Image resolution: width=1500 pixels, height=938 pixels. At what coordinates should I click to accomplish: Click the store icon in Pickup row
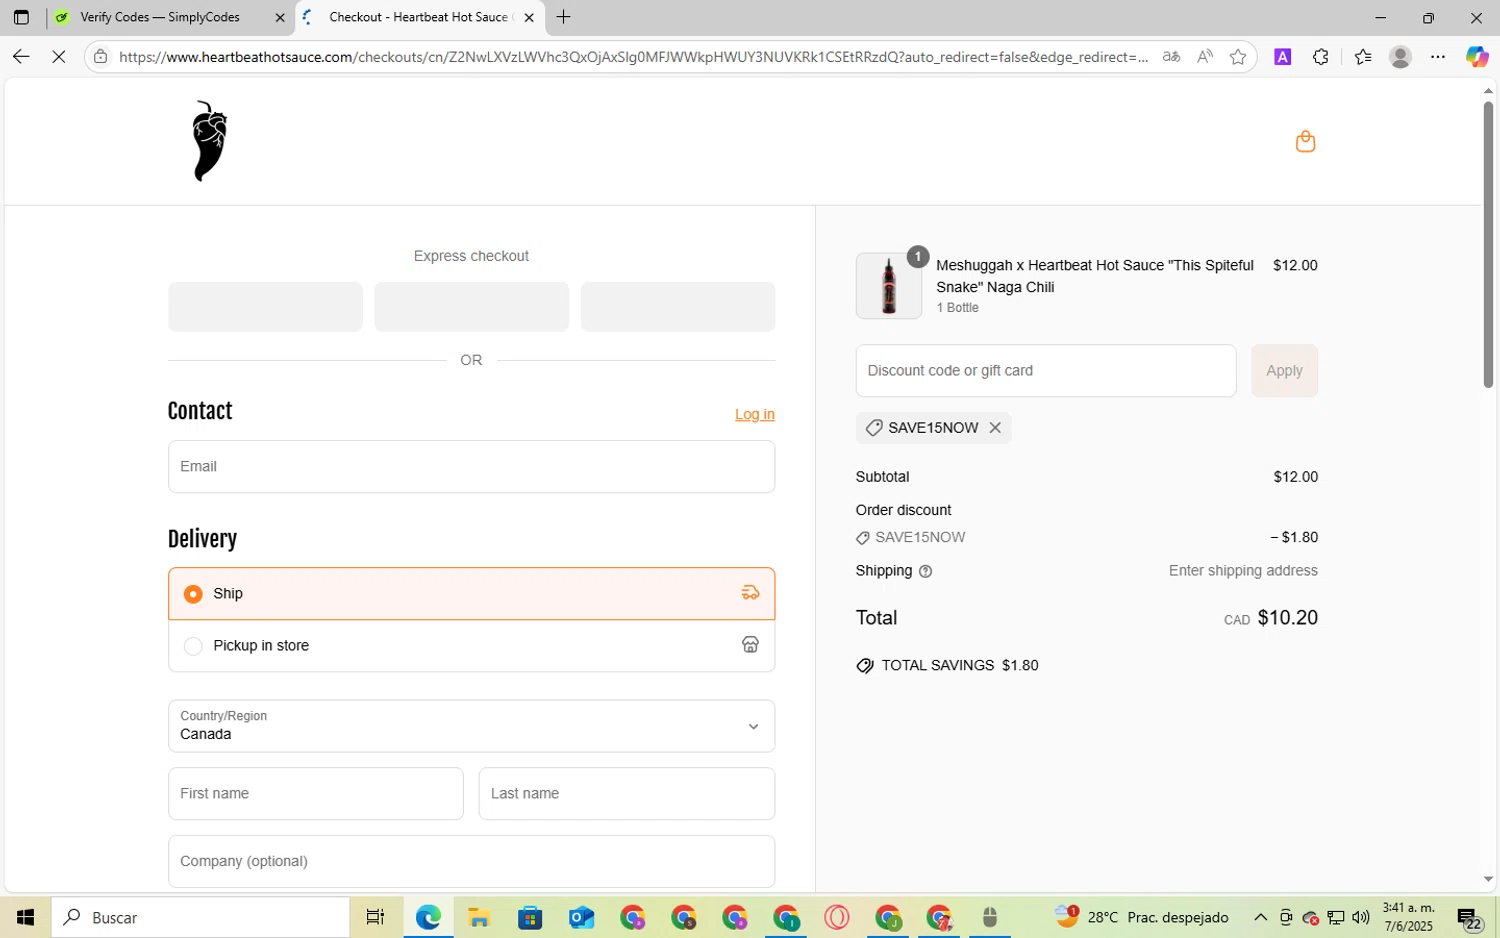pos(750,645)
